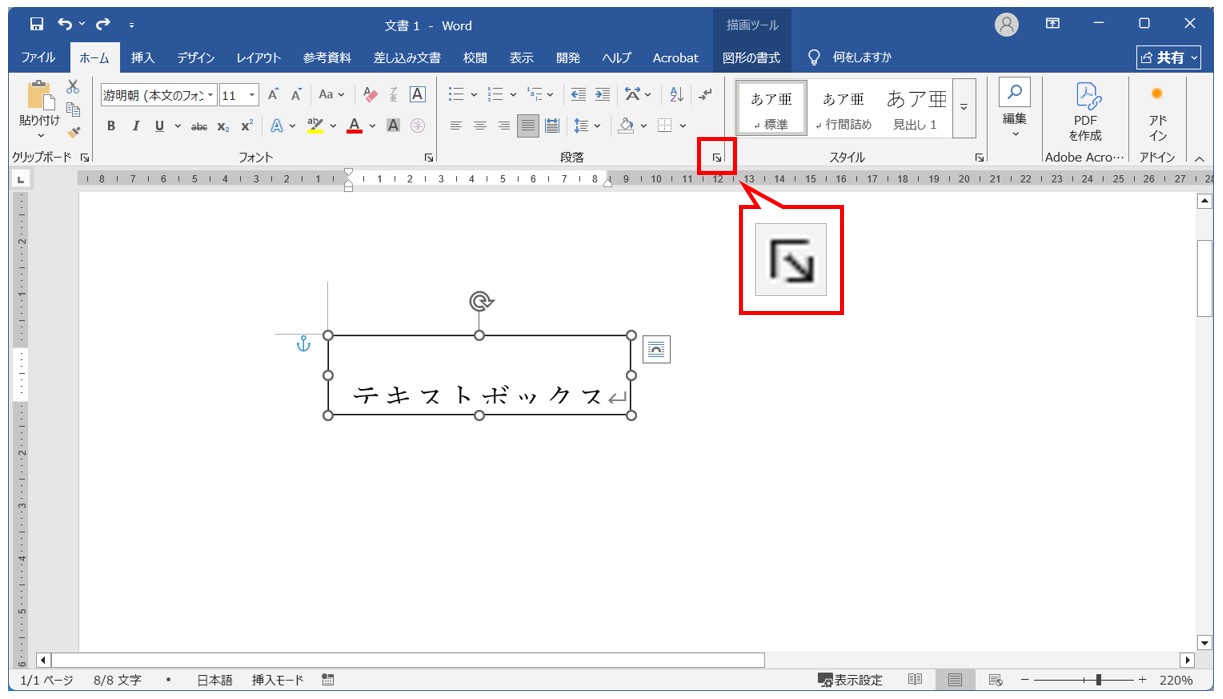Collapse the ribbon with the chevron
The width and height of the screenshot is (1223, 699).
[1199, 158]
